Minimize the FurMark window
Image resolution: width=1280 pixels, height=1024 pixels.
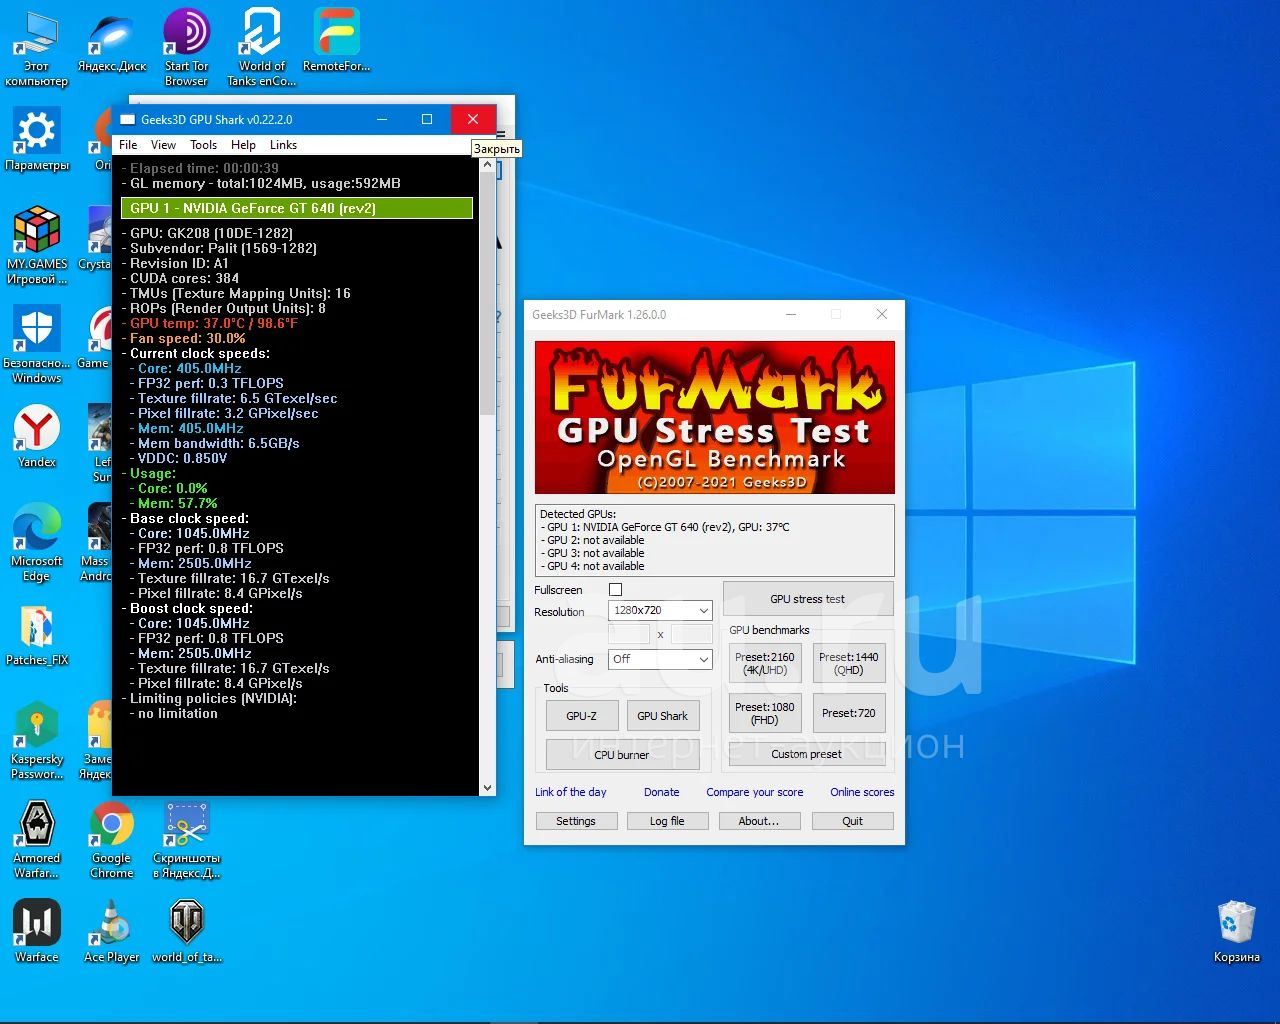[791, 314]
